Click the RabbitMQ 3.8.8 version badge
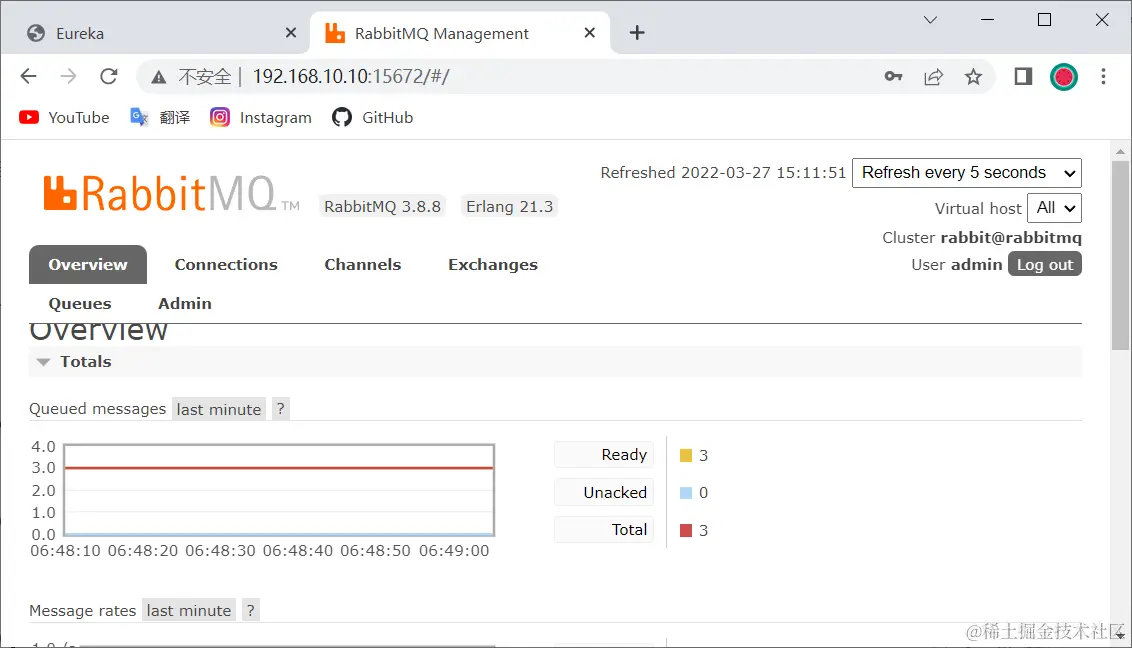This screenshot has height=648, width=1132. (383, 206)
